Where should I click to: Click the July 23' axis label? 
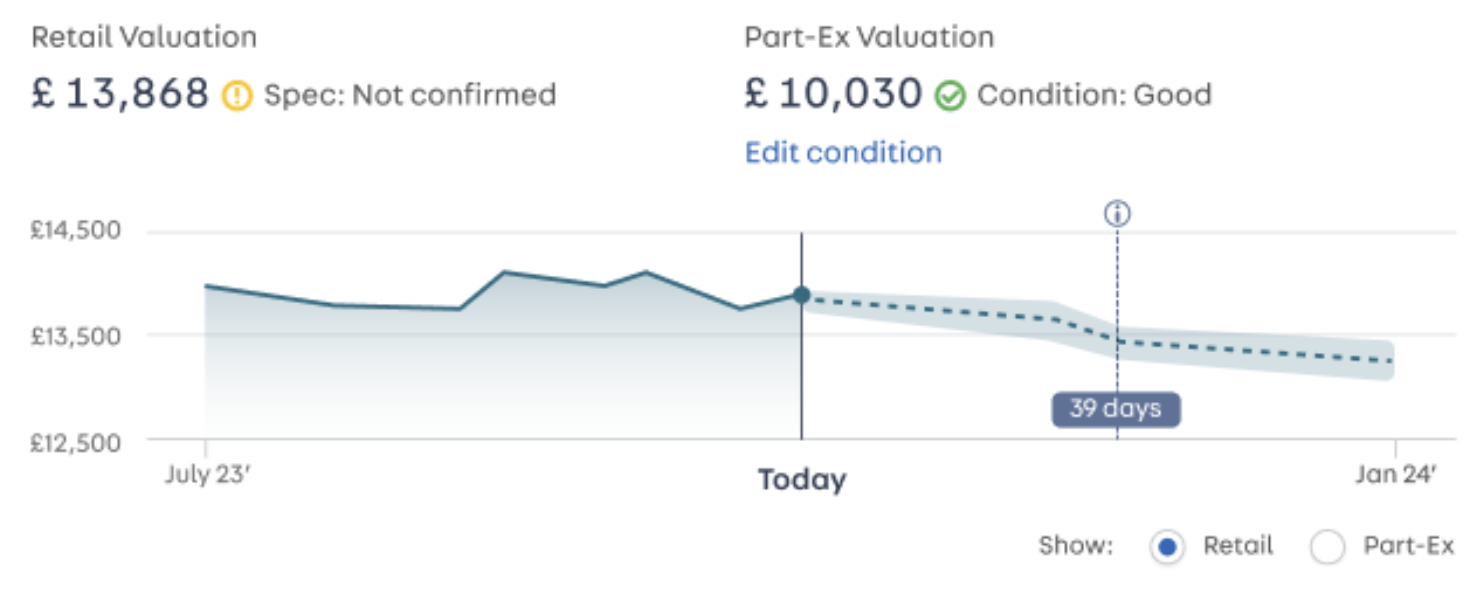point(206,474)
